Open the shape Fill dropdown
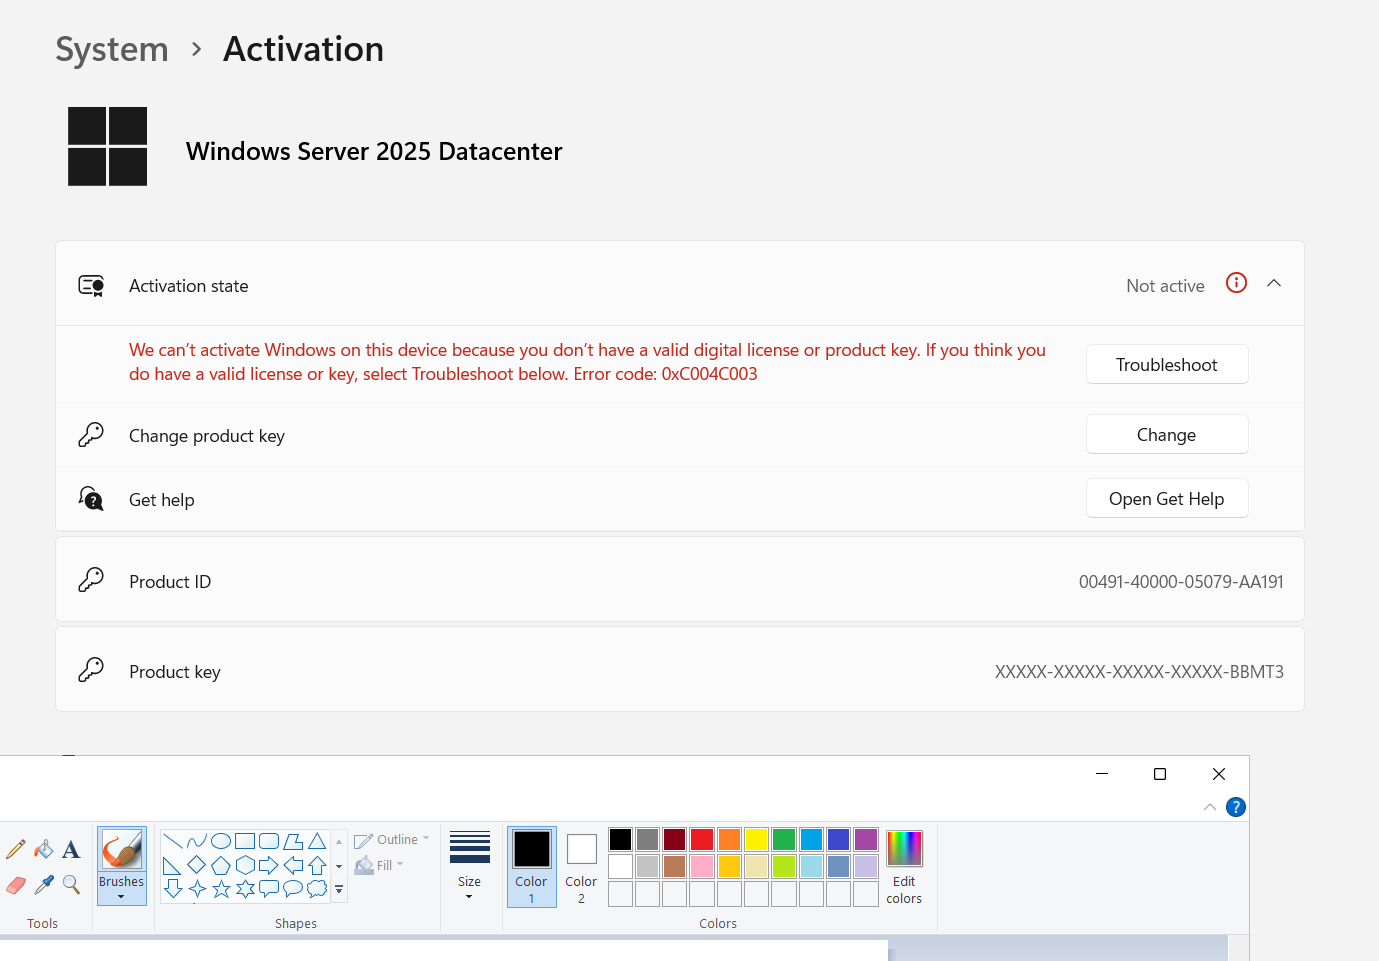1379x961 pixels. pyautogui.click(x=379, y=865)
